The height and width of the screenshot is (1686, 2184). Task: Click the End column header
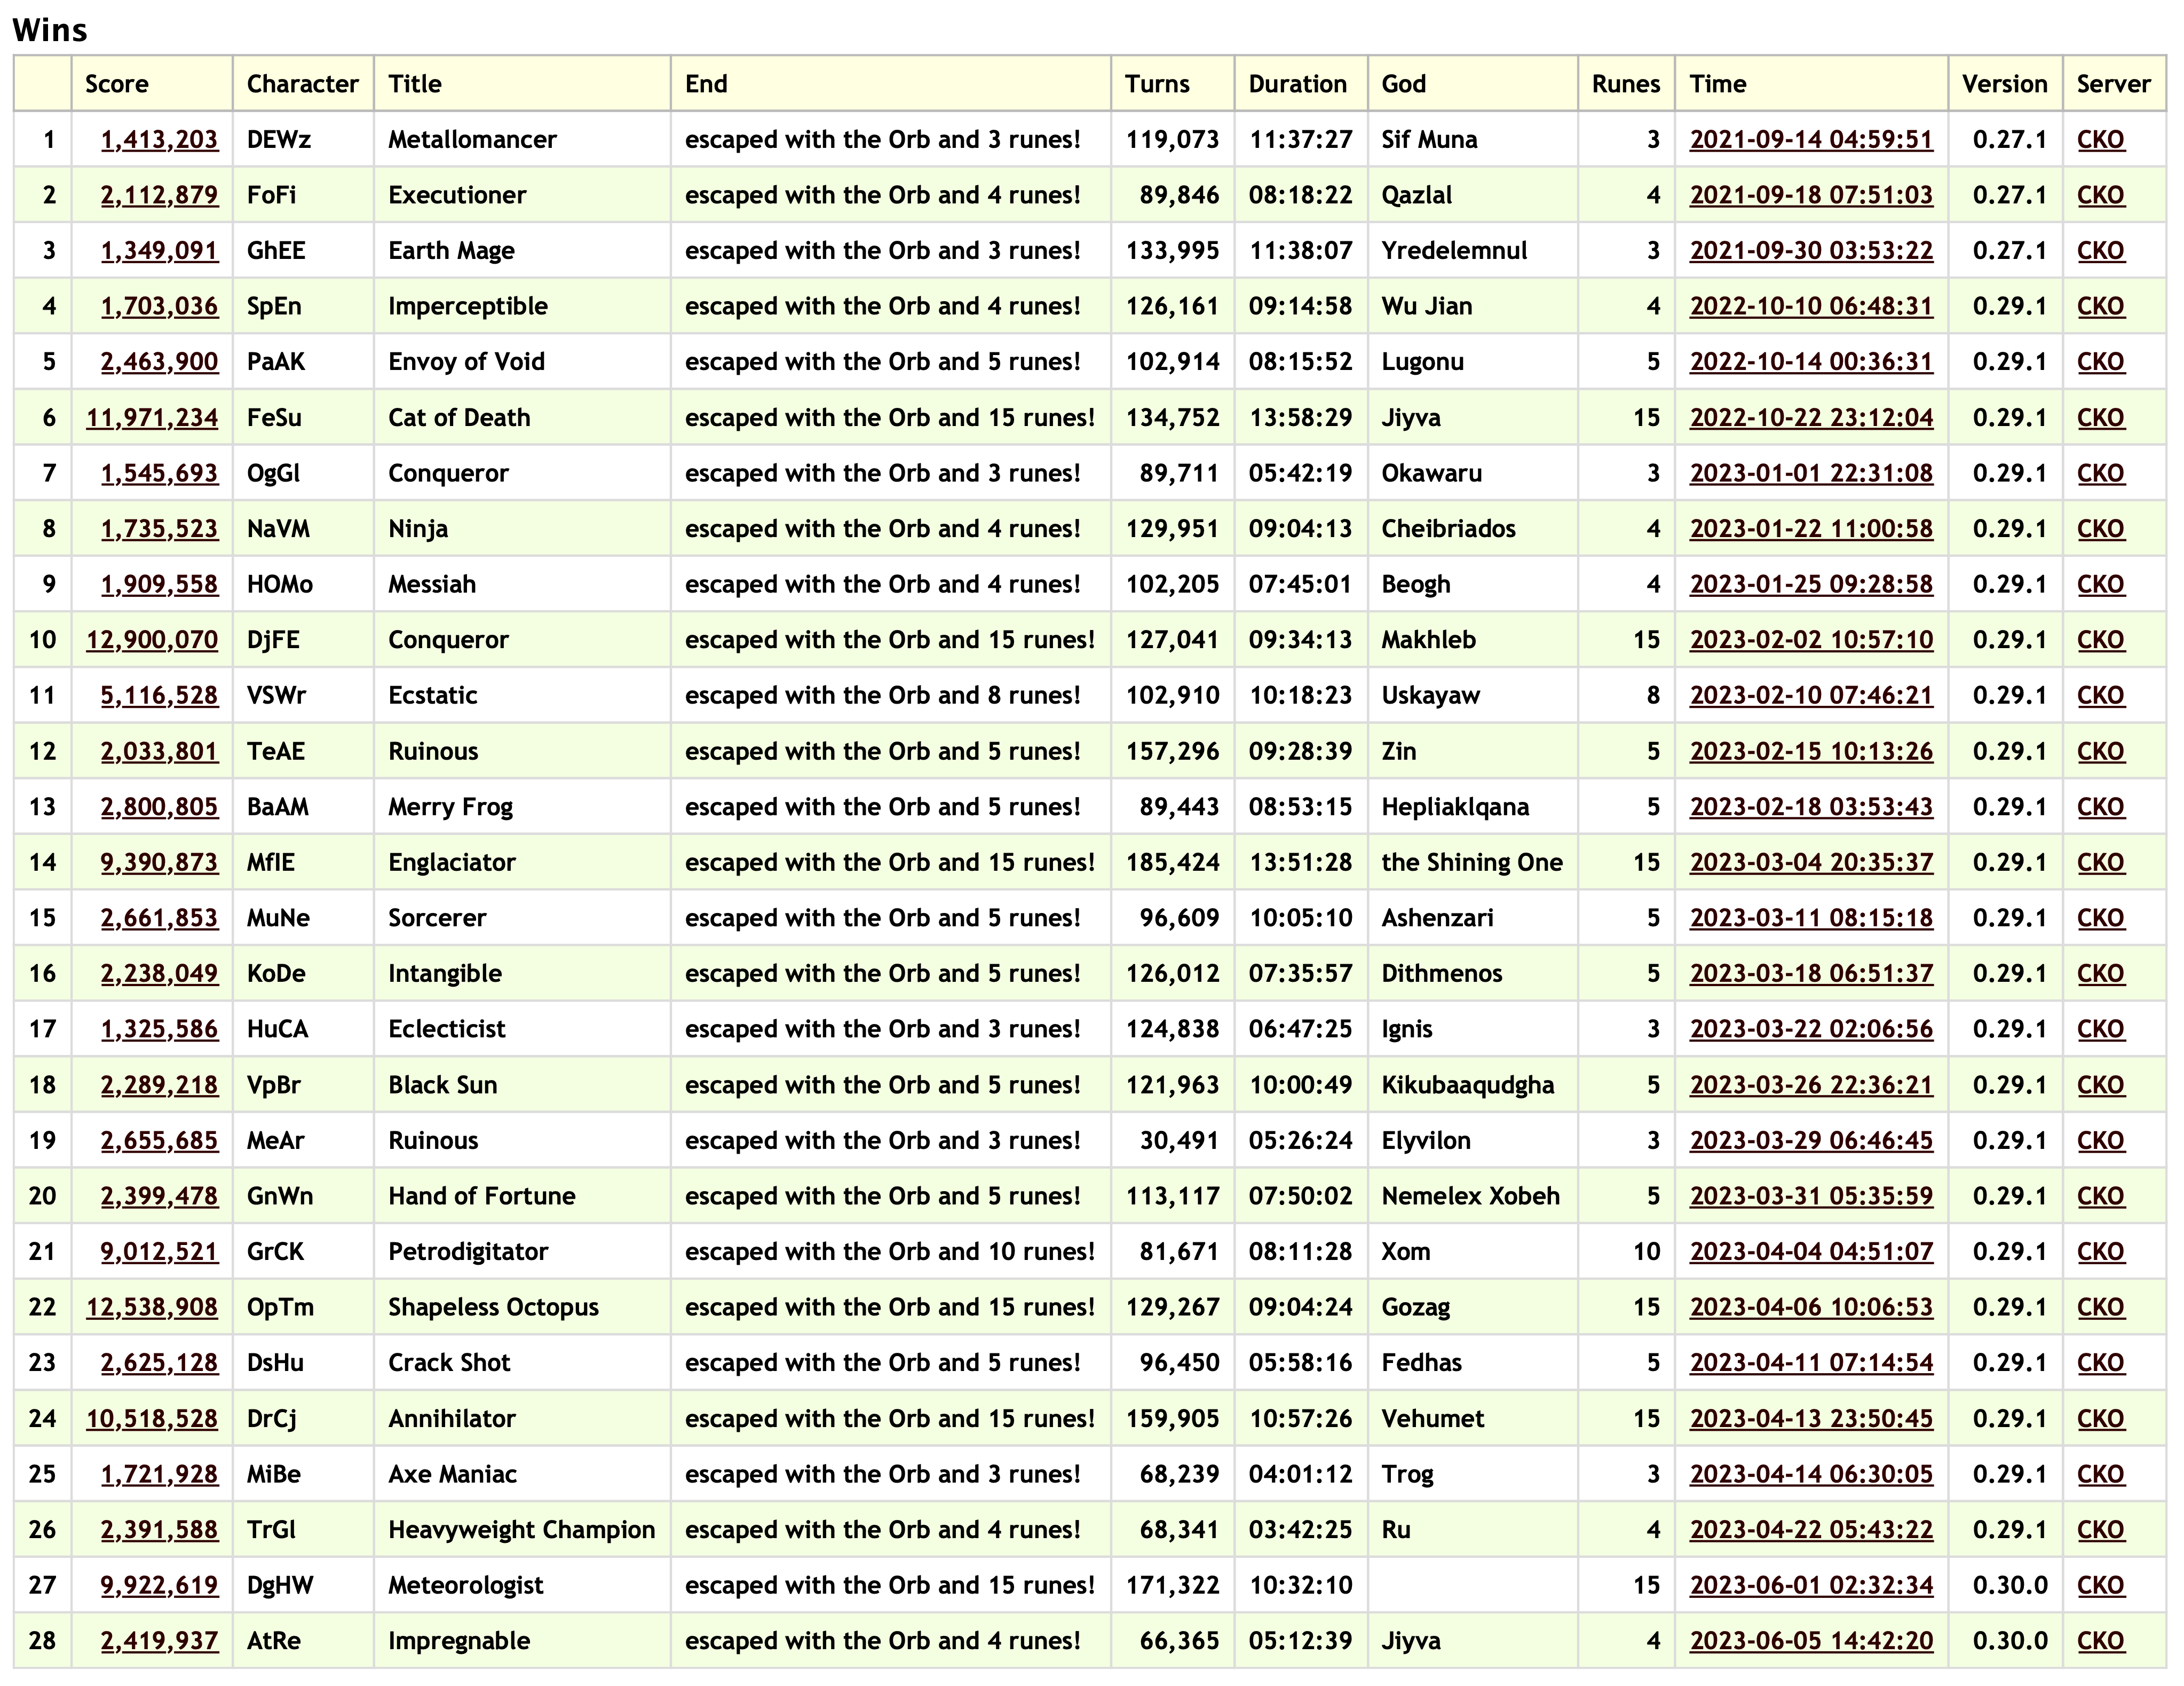[891, 83]
